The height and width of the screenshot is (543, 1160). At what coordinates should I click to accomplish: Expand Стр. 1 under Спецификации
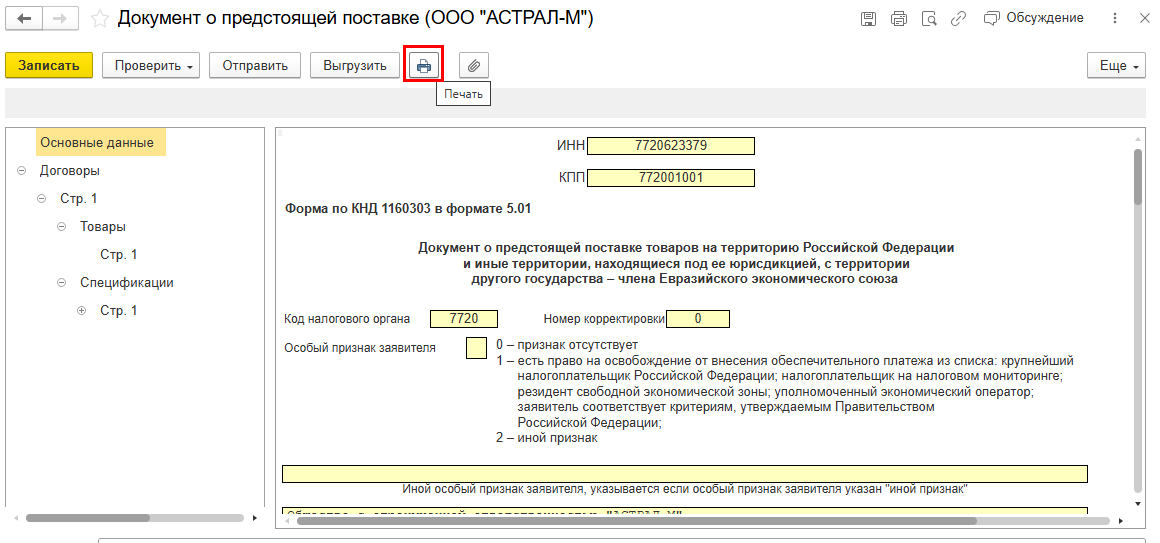point(82,311)
